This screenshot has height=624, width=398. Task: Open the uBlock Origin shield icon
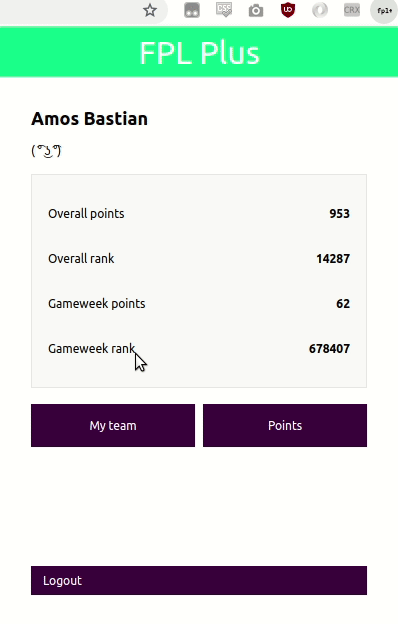coord(288,10)
